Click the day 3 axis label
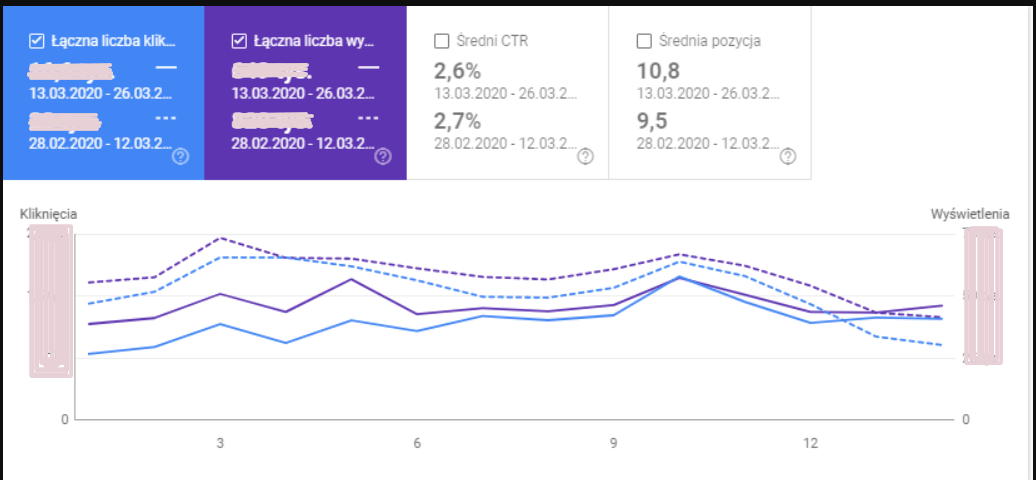Image resolution: width=1036 pixels, height=480 pixels. coord(220,444)
